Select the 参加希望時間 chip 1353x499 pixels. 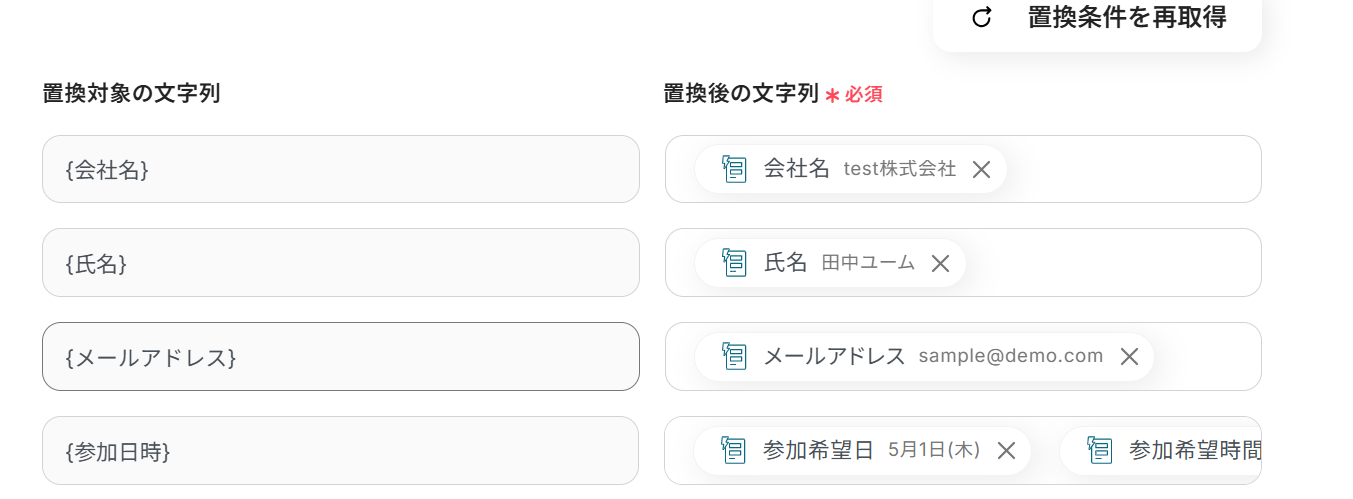(1190, 451)
